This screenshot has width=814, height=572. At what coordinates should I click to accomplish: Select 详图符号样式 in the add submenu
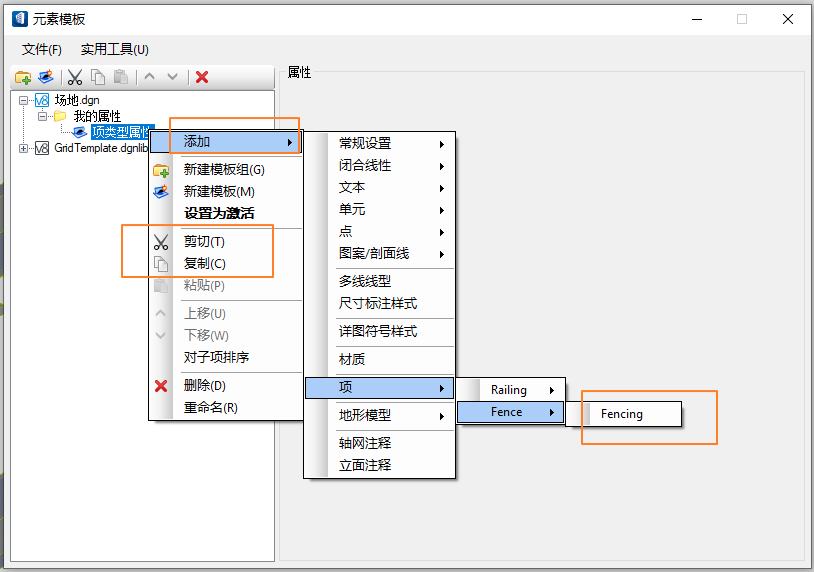(378, 331)
